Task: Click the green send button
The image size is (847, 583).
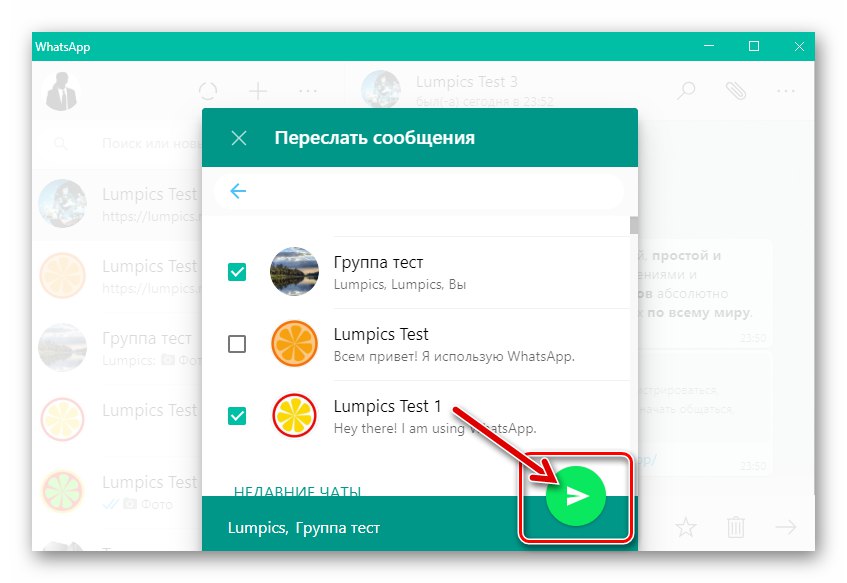Action: coord(575,496)
